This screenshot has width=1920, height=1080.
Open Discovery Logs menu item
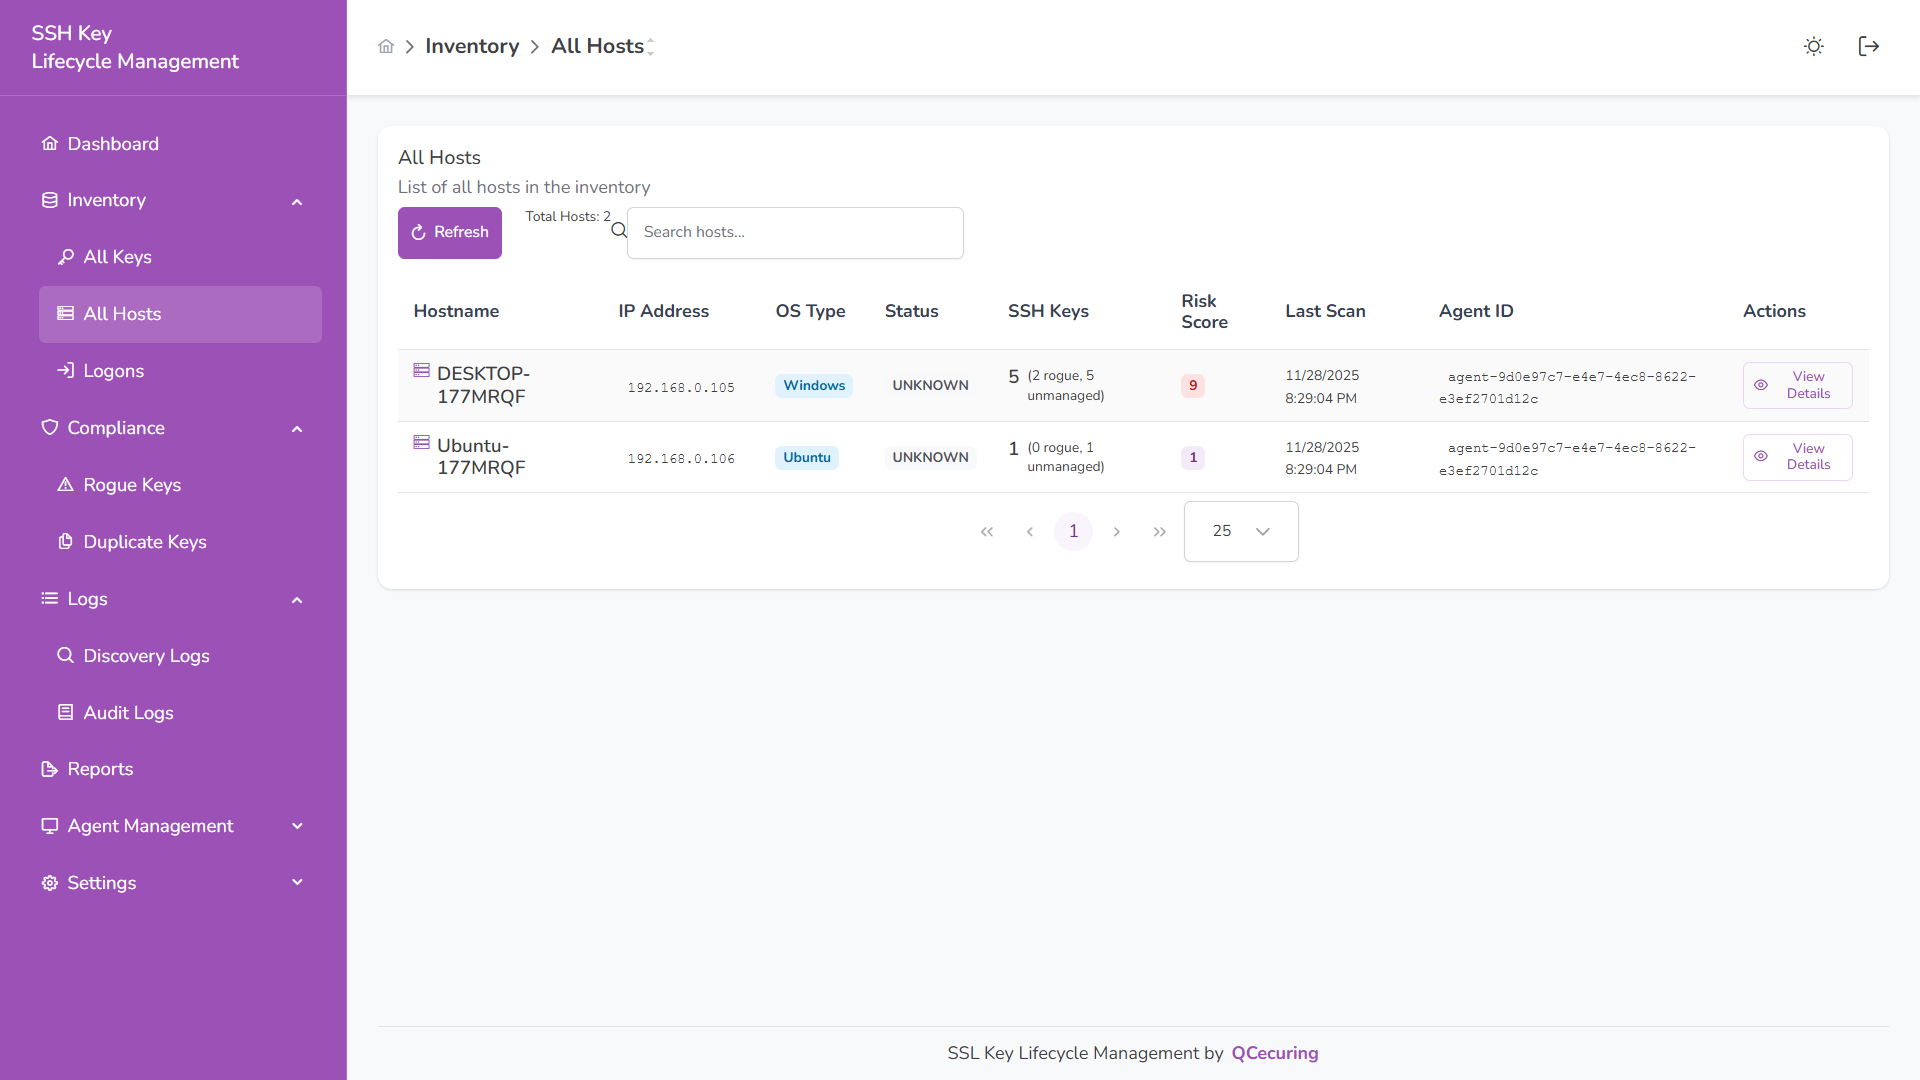tap(146, 656)
